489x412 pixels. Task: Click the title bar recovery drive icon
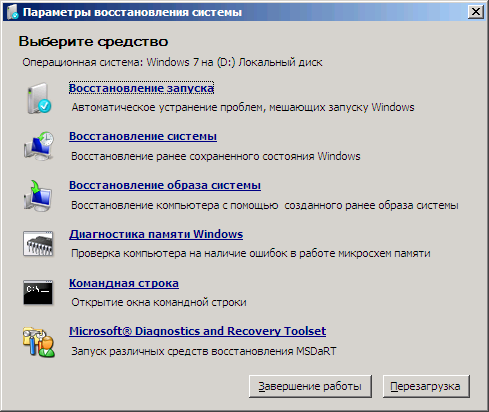(x=13, y=12)
